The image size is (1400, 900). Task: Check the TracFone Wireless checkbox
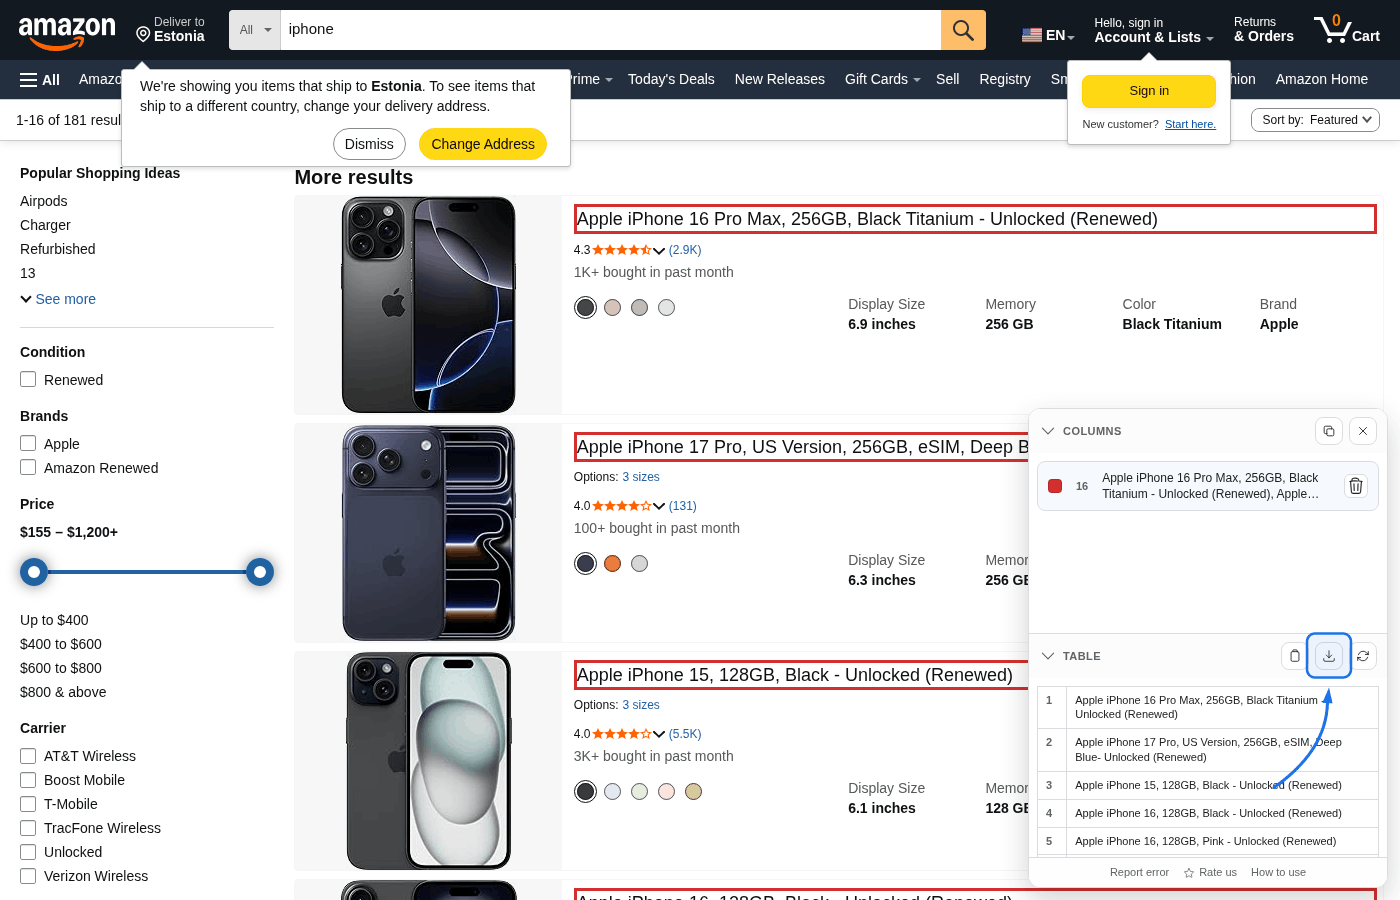pos(28,828)
